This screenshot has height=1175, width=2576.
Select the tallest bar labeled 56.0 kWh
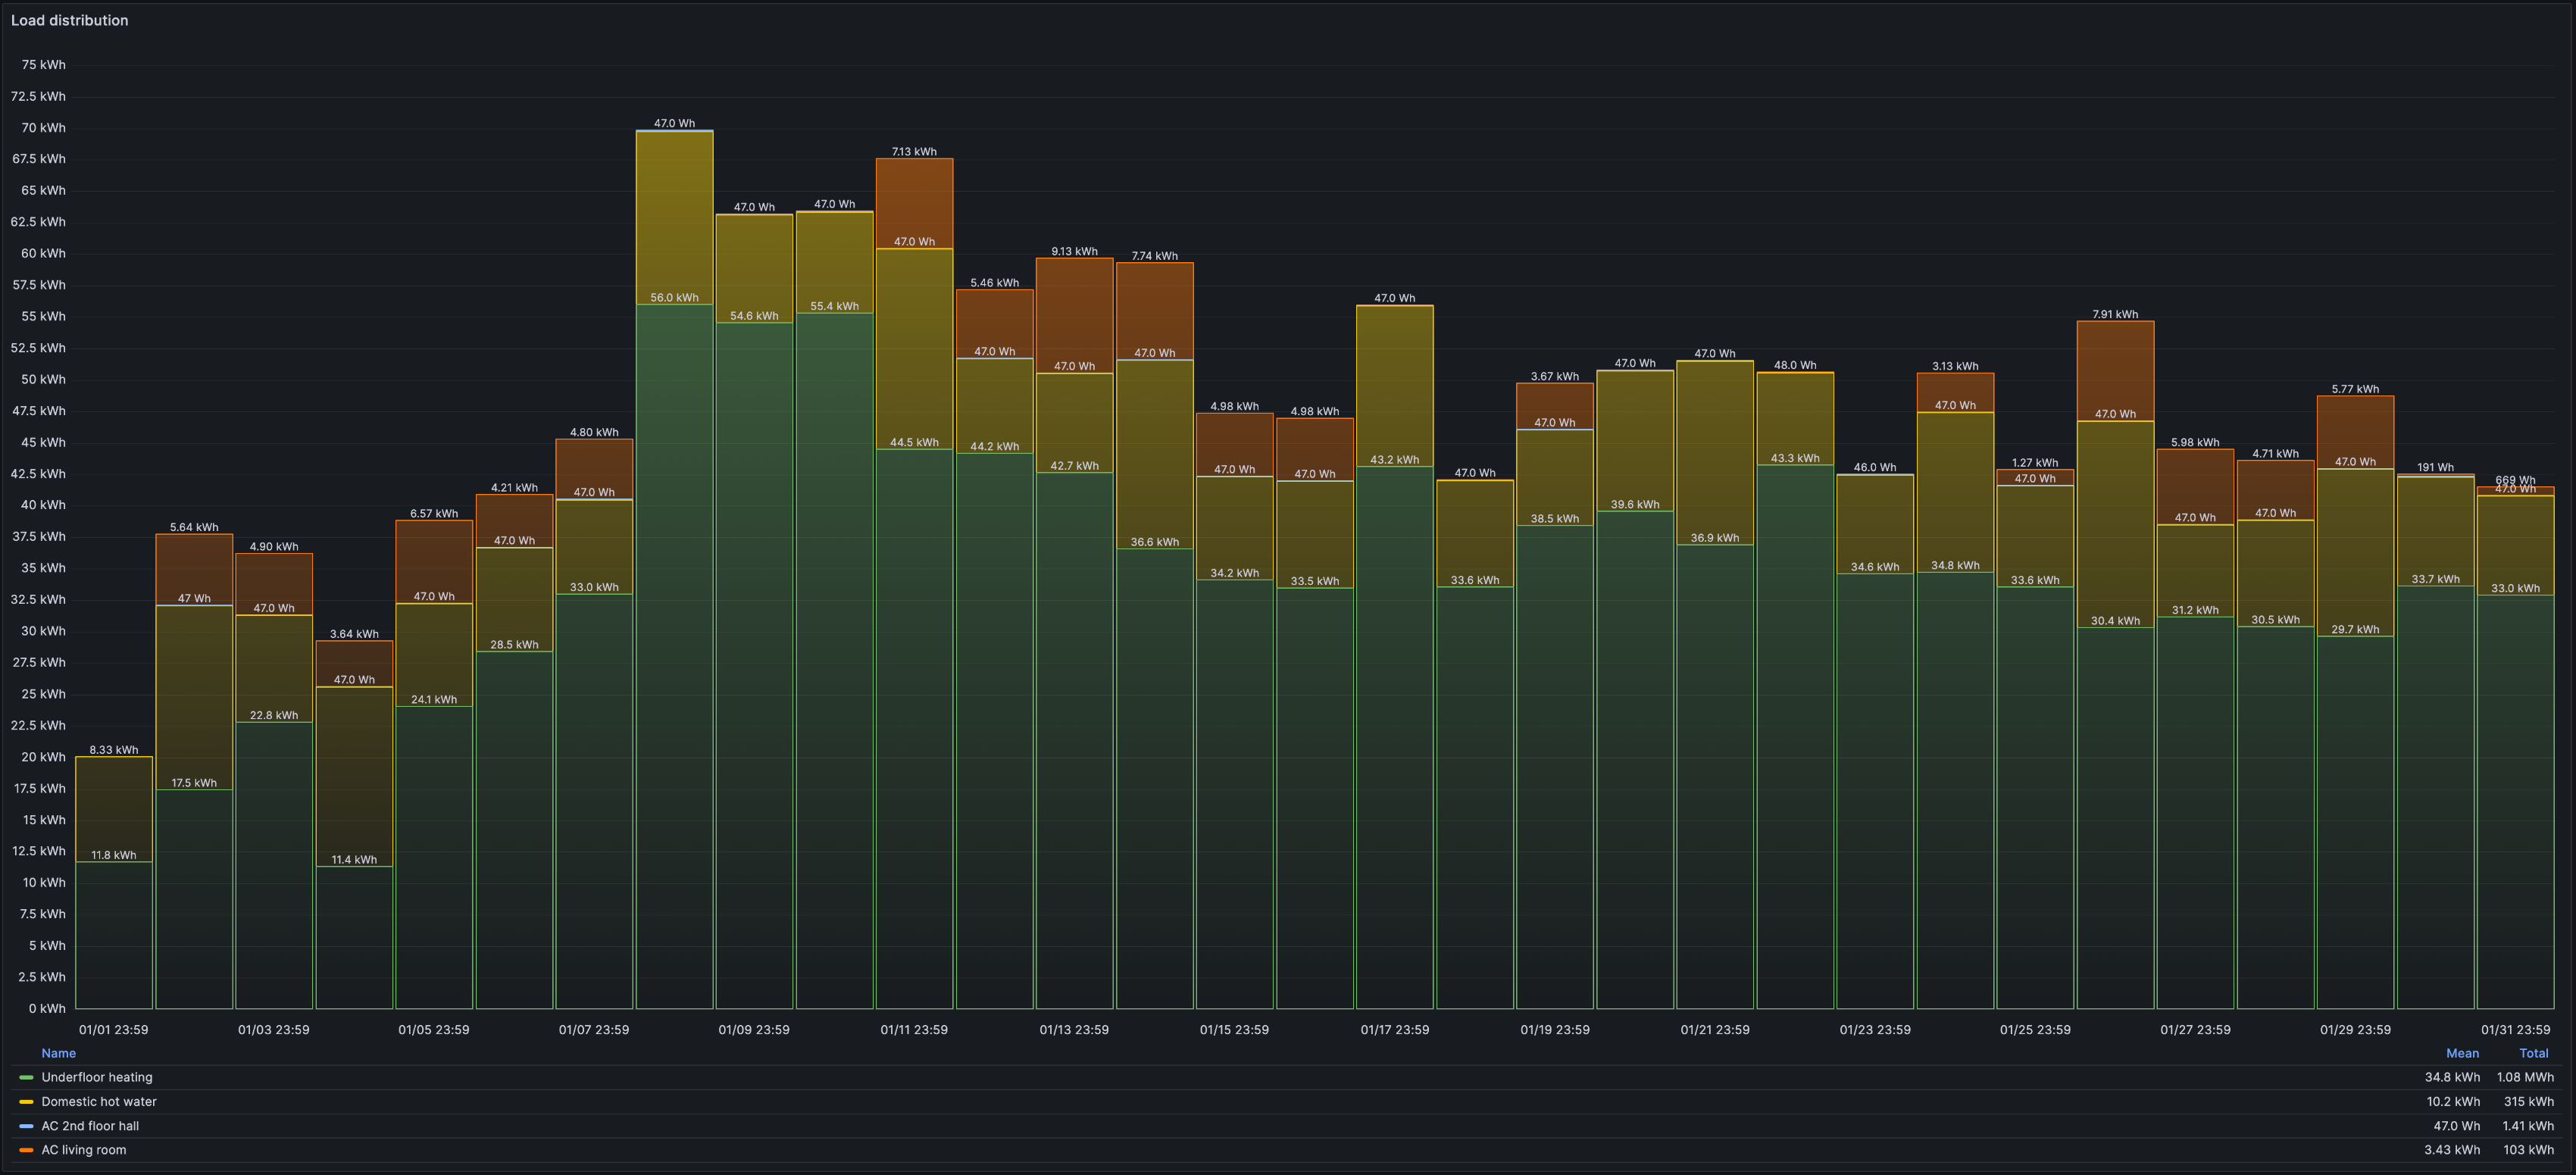(674, 656)
